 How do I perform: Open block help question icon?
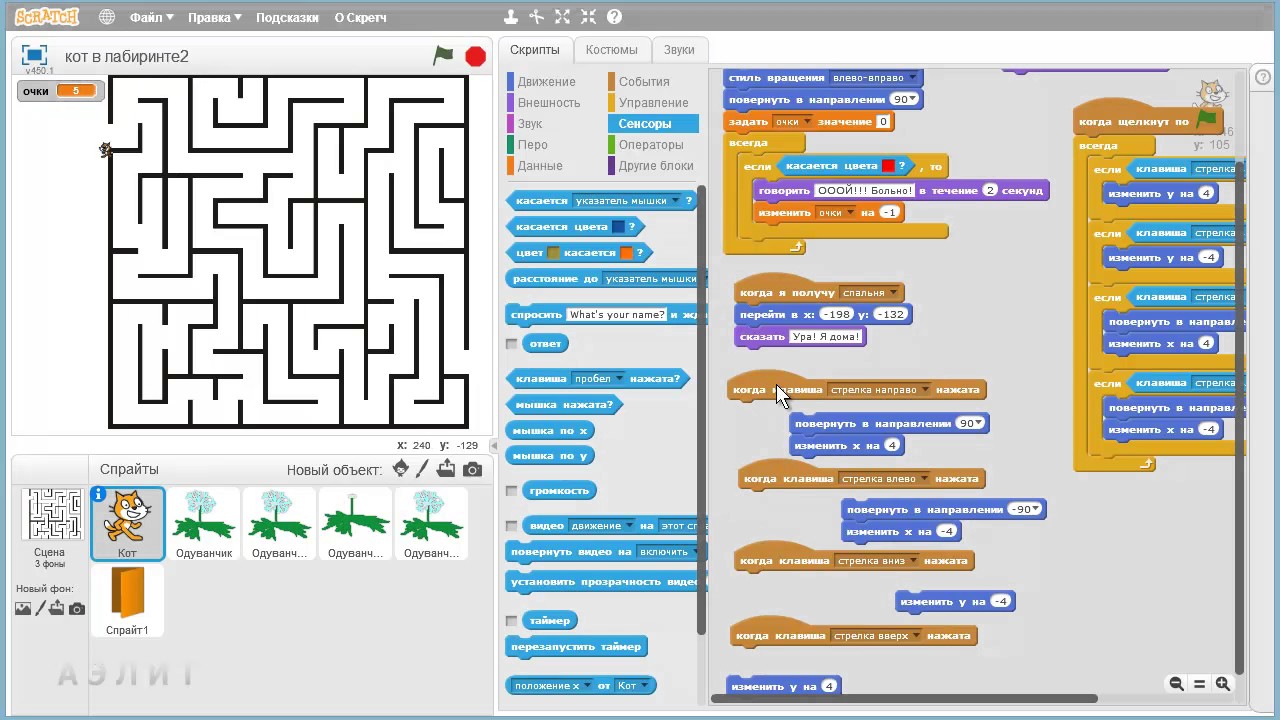click(x=615, y=17)
